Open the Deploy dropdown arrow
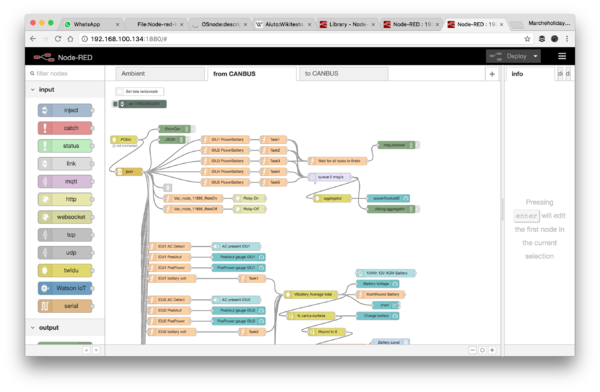Image resolution: width=600 pixels, height=392 pixels. coord(535,56)
